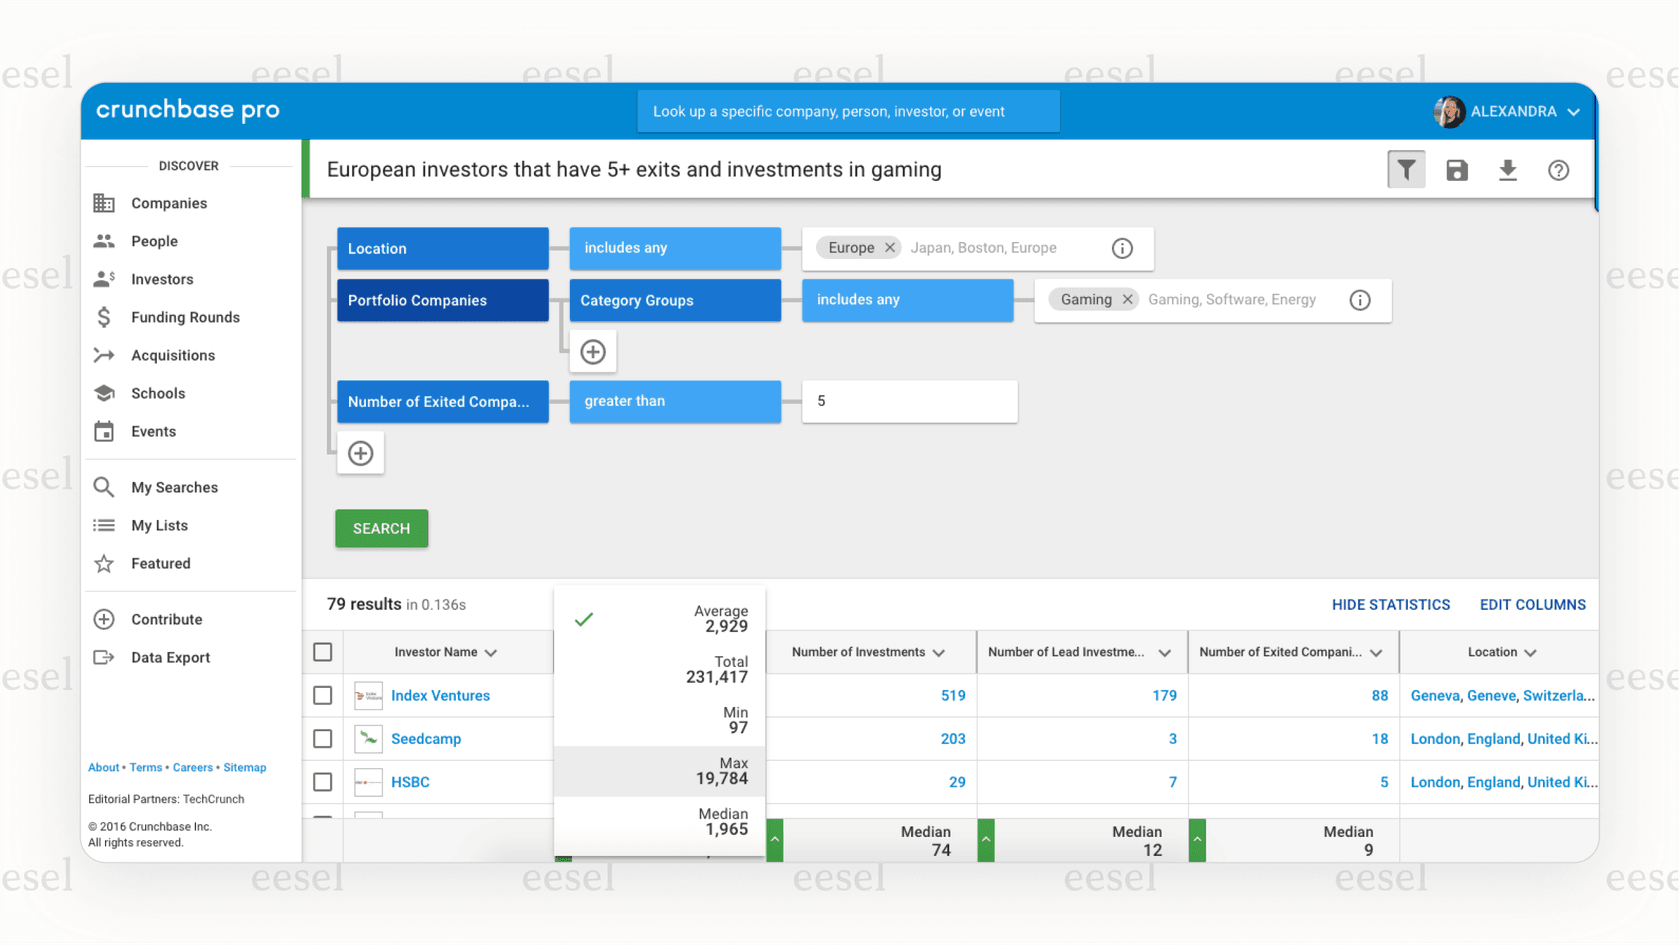Click the save search icon

(x=1456, y=169)
